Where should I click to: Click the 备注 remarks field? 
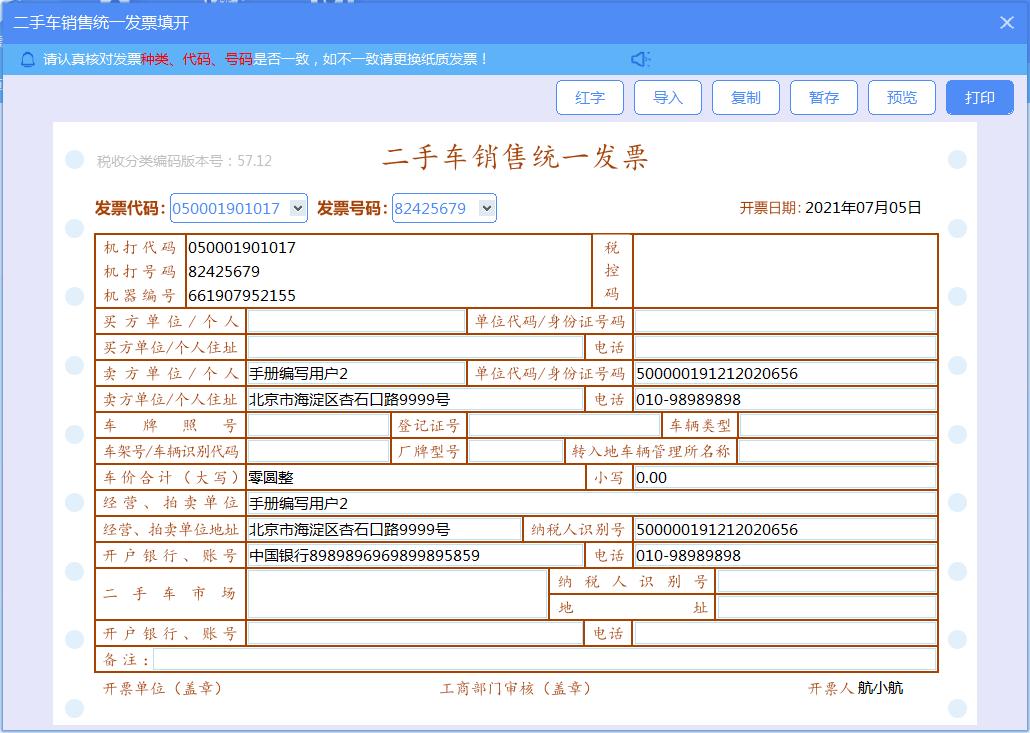[500, 658]
